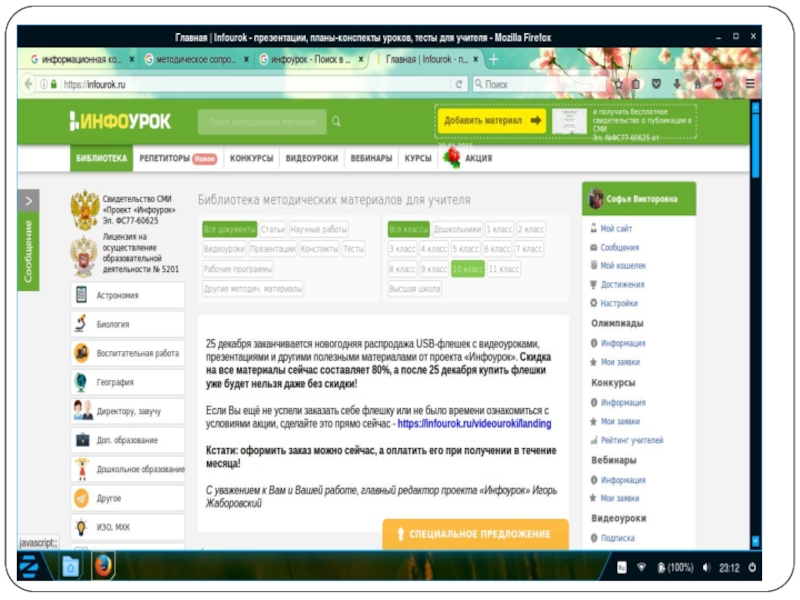Open the Достижения link
This screenshot has width=800, height=600.
[x=622, y=285]
